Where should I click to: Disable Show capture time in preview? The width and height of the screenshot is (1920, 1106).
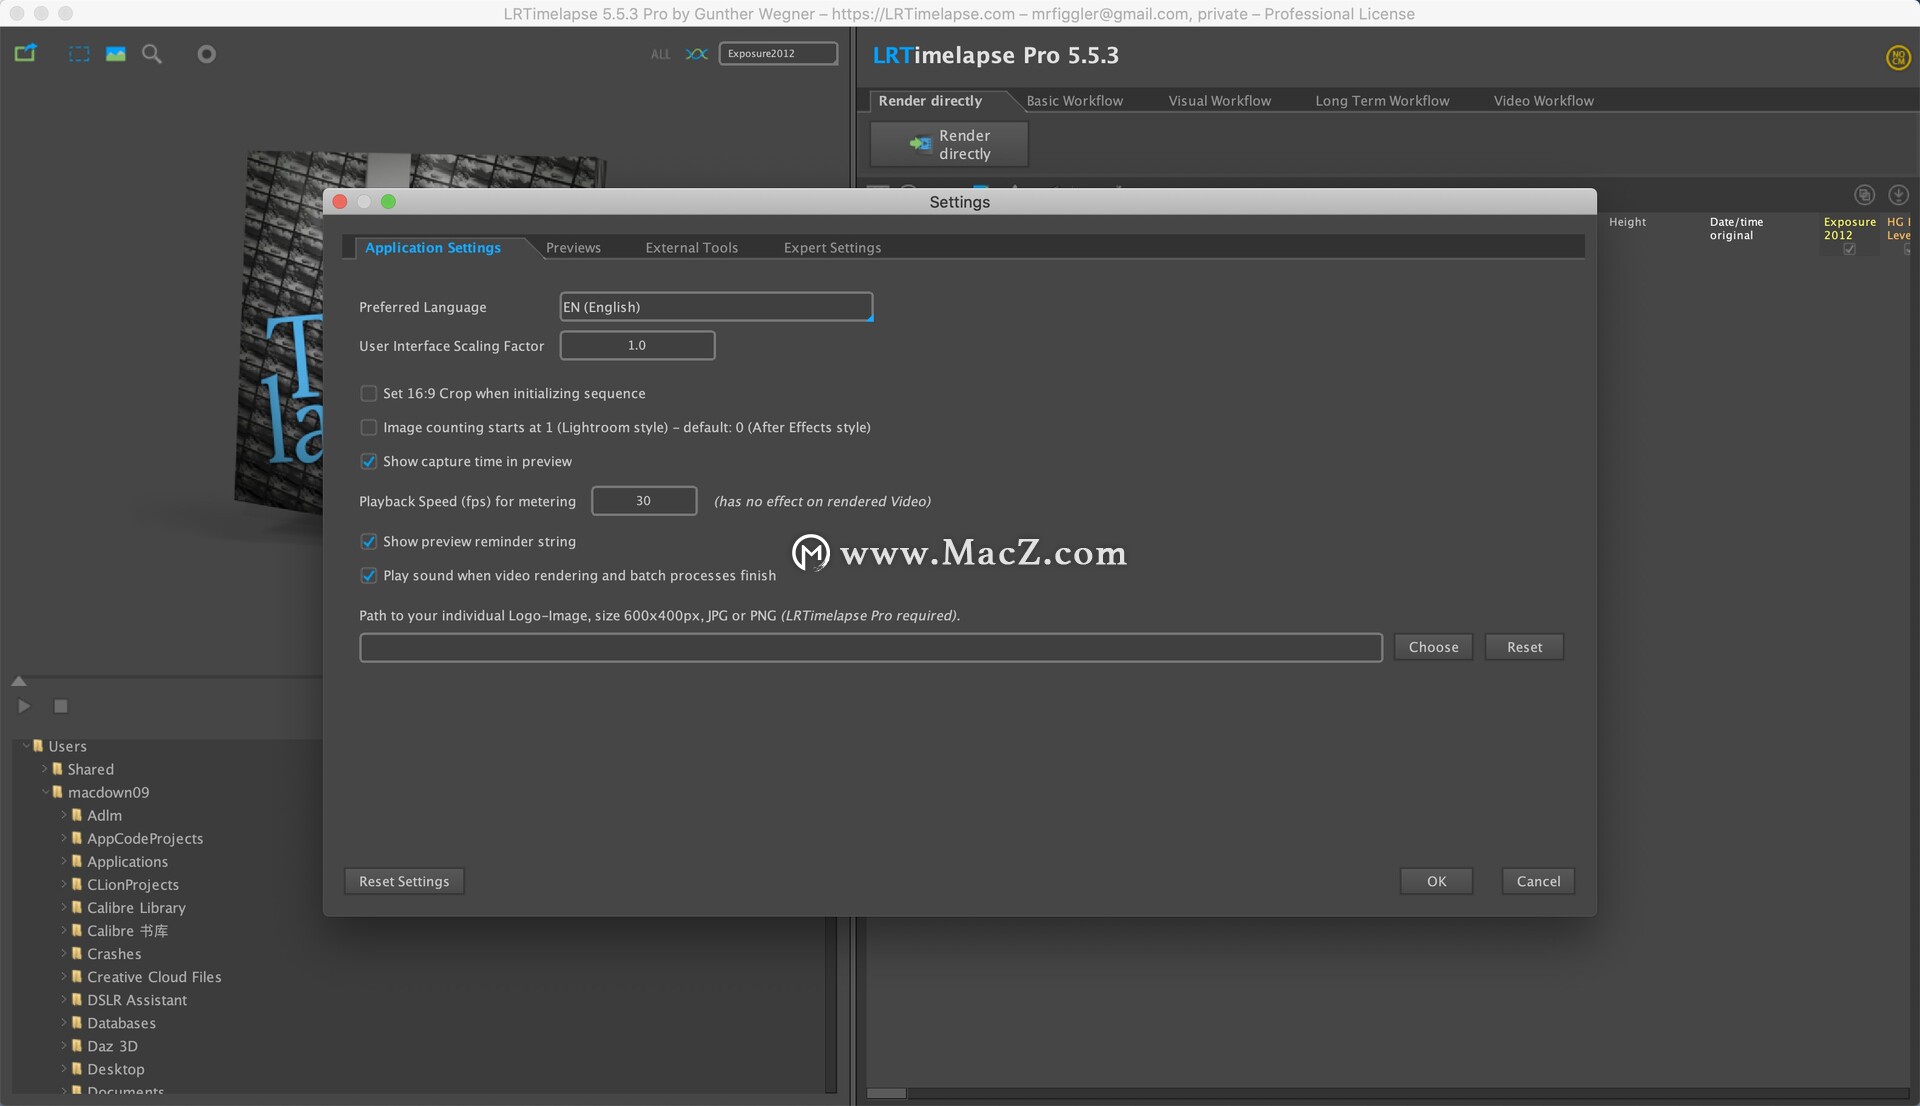tap(369, 462)
